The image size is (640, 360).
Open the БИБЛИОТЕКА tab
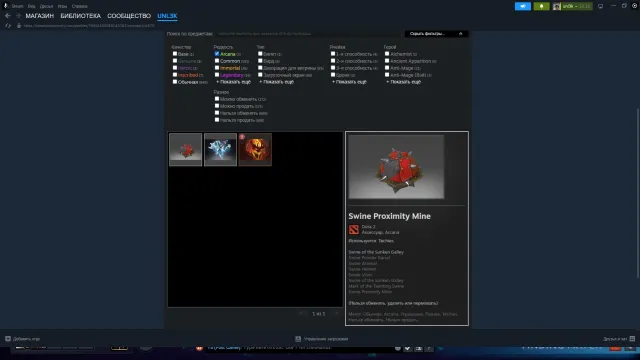point(80,16)
